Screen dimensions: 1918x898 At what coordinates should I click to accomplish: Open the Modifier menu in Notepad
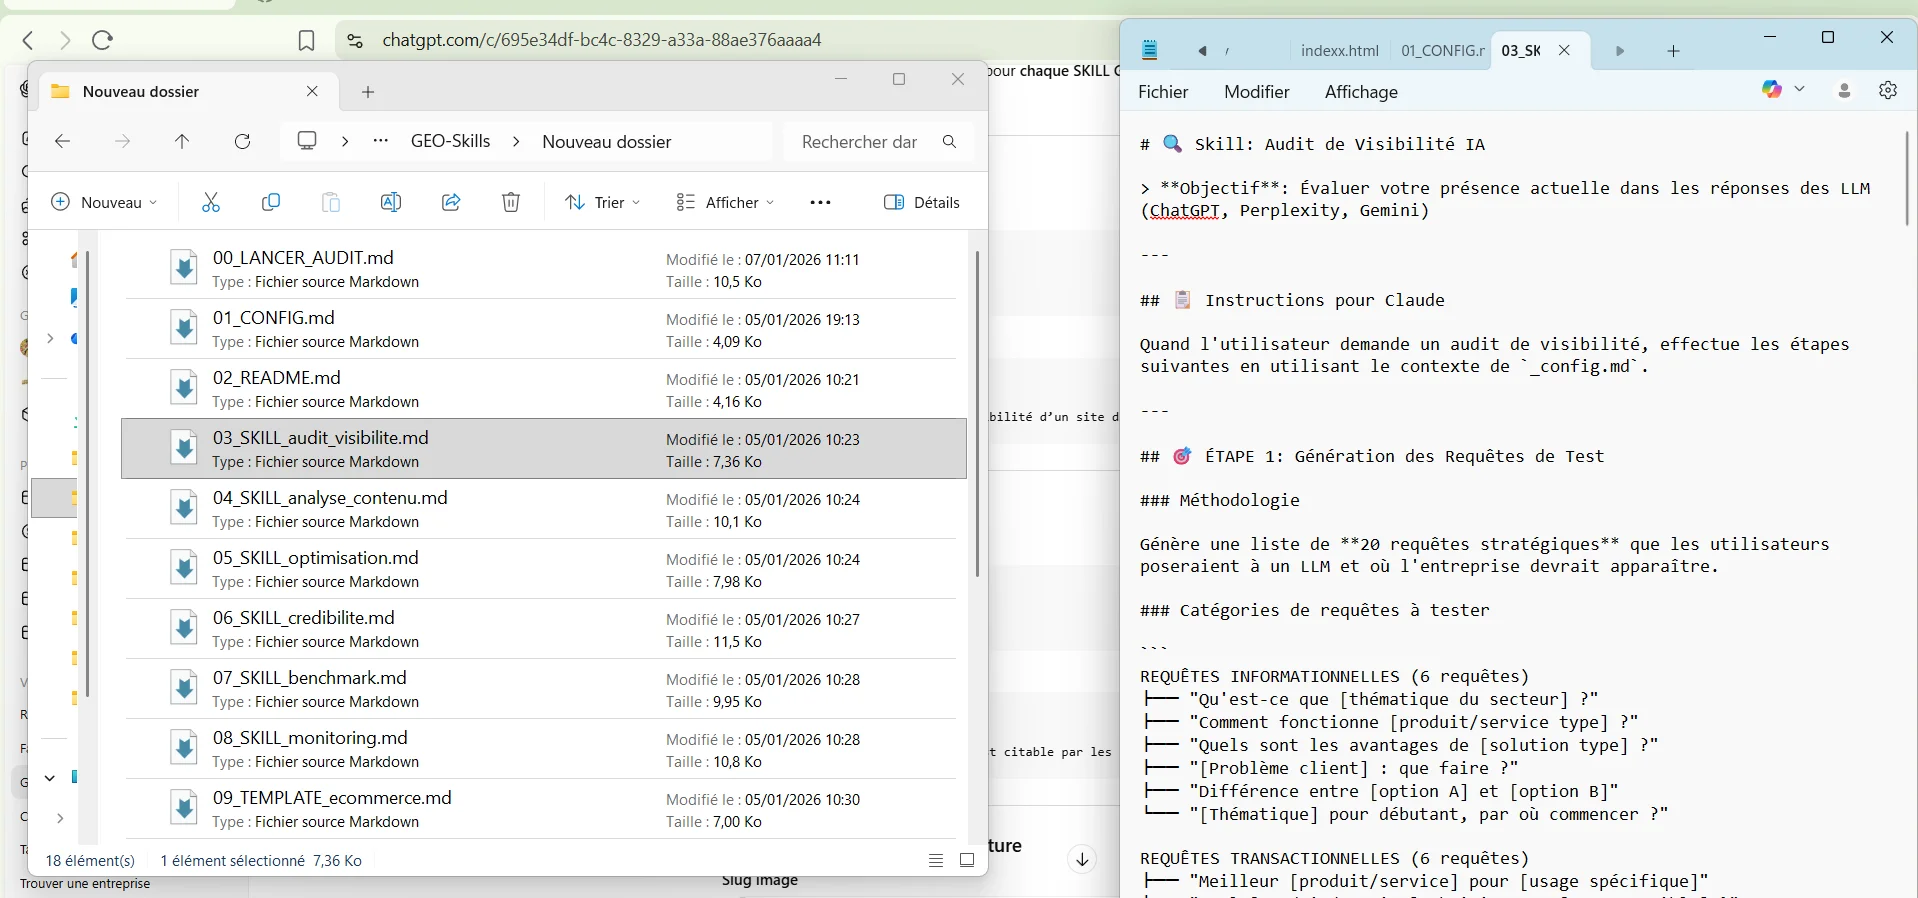pyautogui.click(x=1256, y=92)
